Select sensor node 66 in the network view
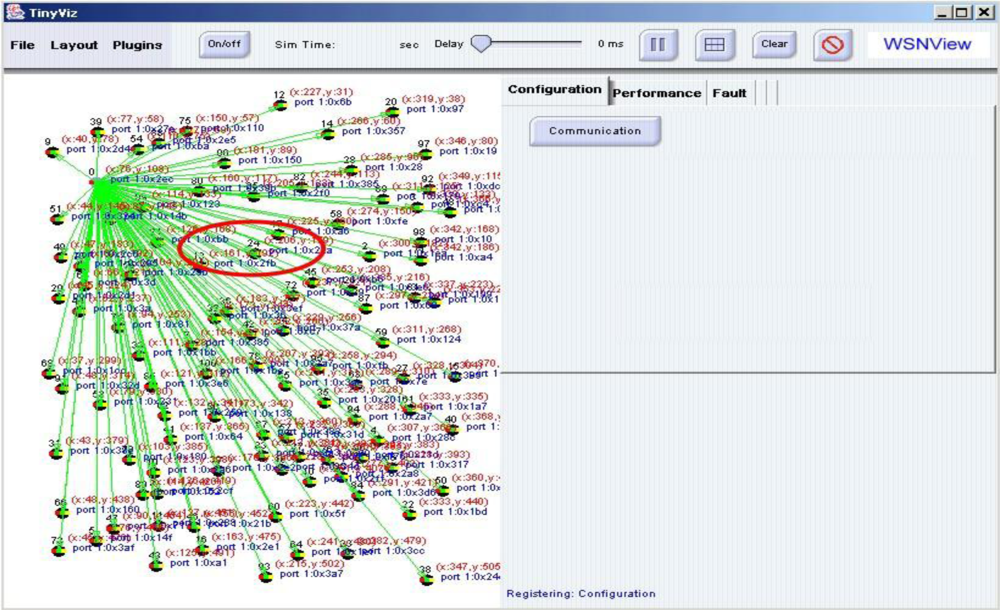This screenshot has height=610, width=1000. (x=62, y=512)
